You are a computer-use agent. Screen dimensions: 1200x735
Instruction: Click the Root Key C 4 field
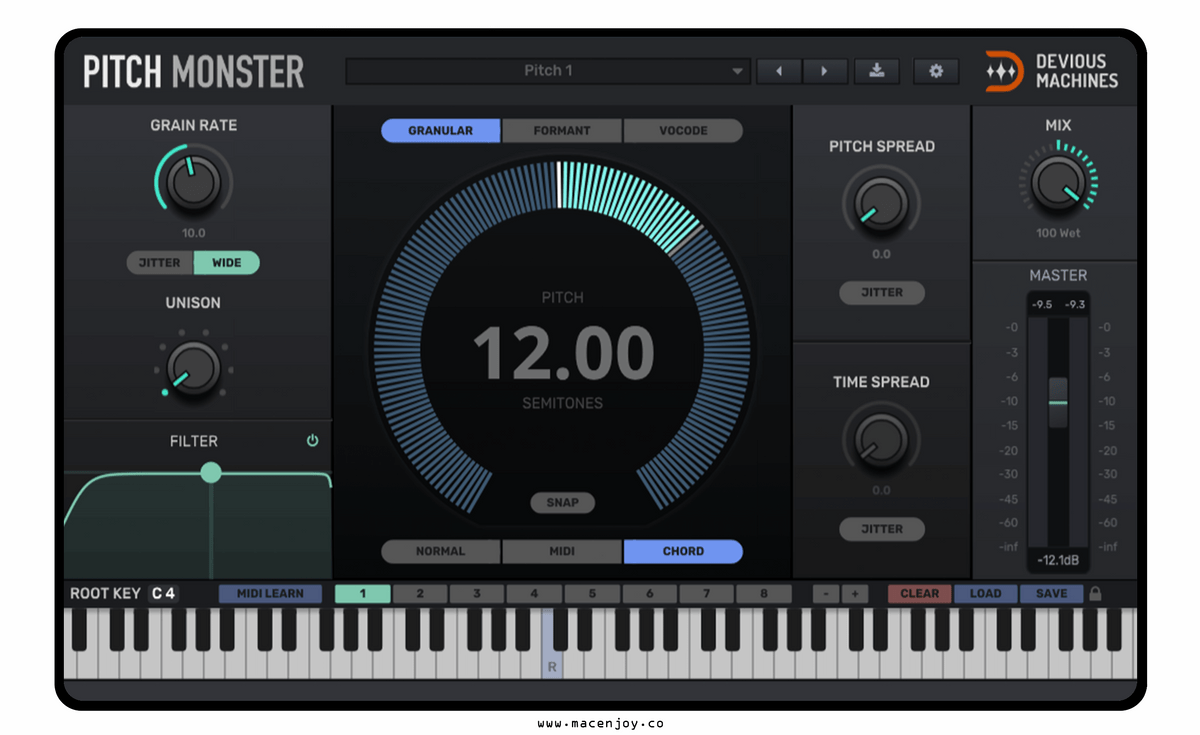164,593
